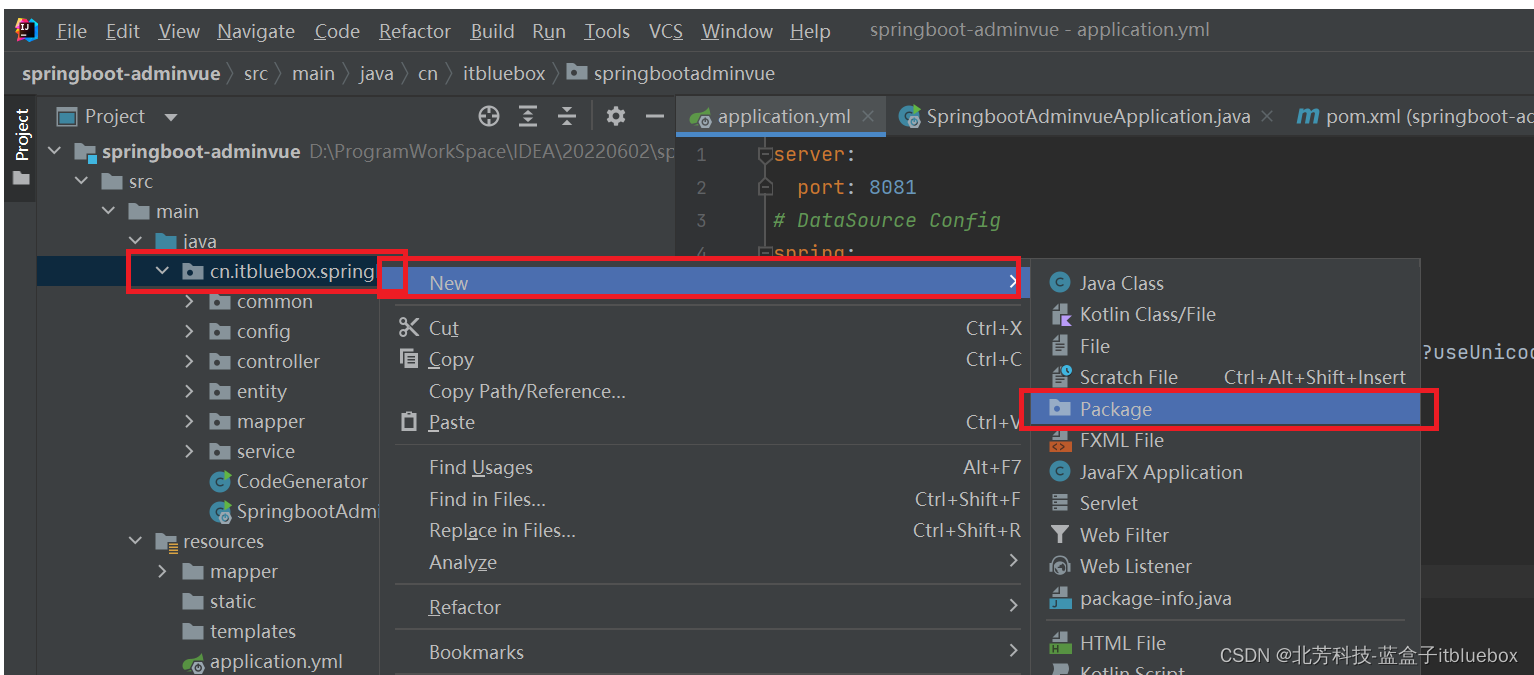Select the static folder in resources
This screenshot has height=675, width=1534.
(x=219, y=601)
